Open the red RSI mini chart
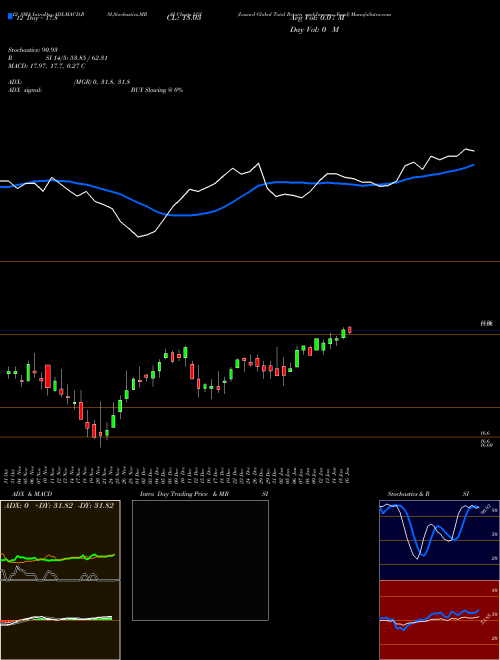This screenshot has width=500, height=660. tap(439, 620)
